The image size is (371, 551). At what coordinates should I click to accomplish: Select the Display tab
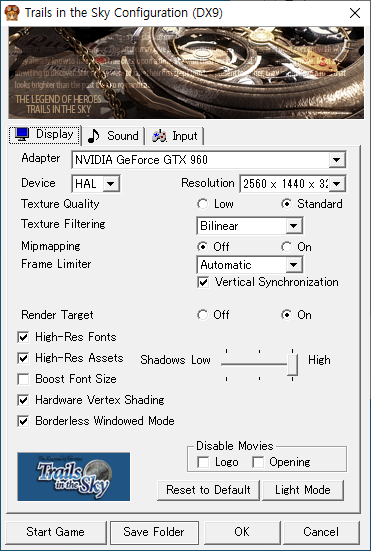(45, 135)
